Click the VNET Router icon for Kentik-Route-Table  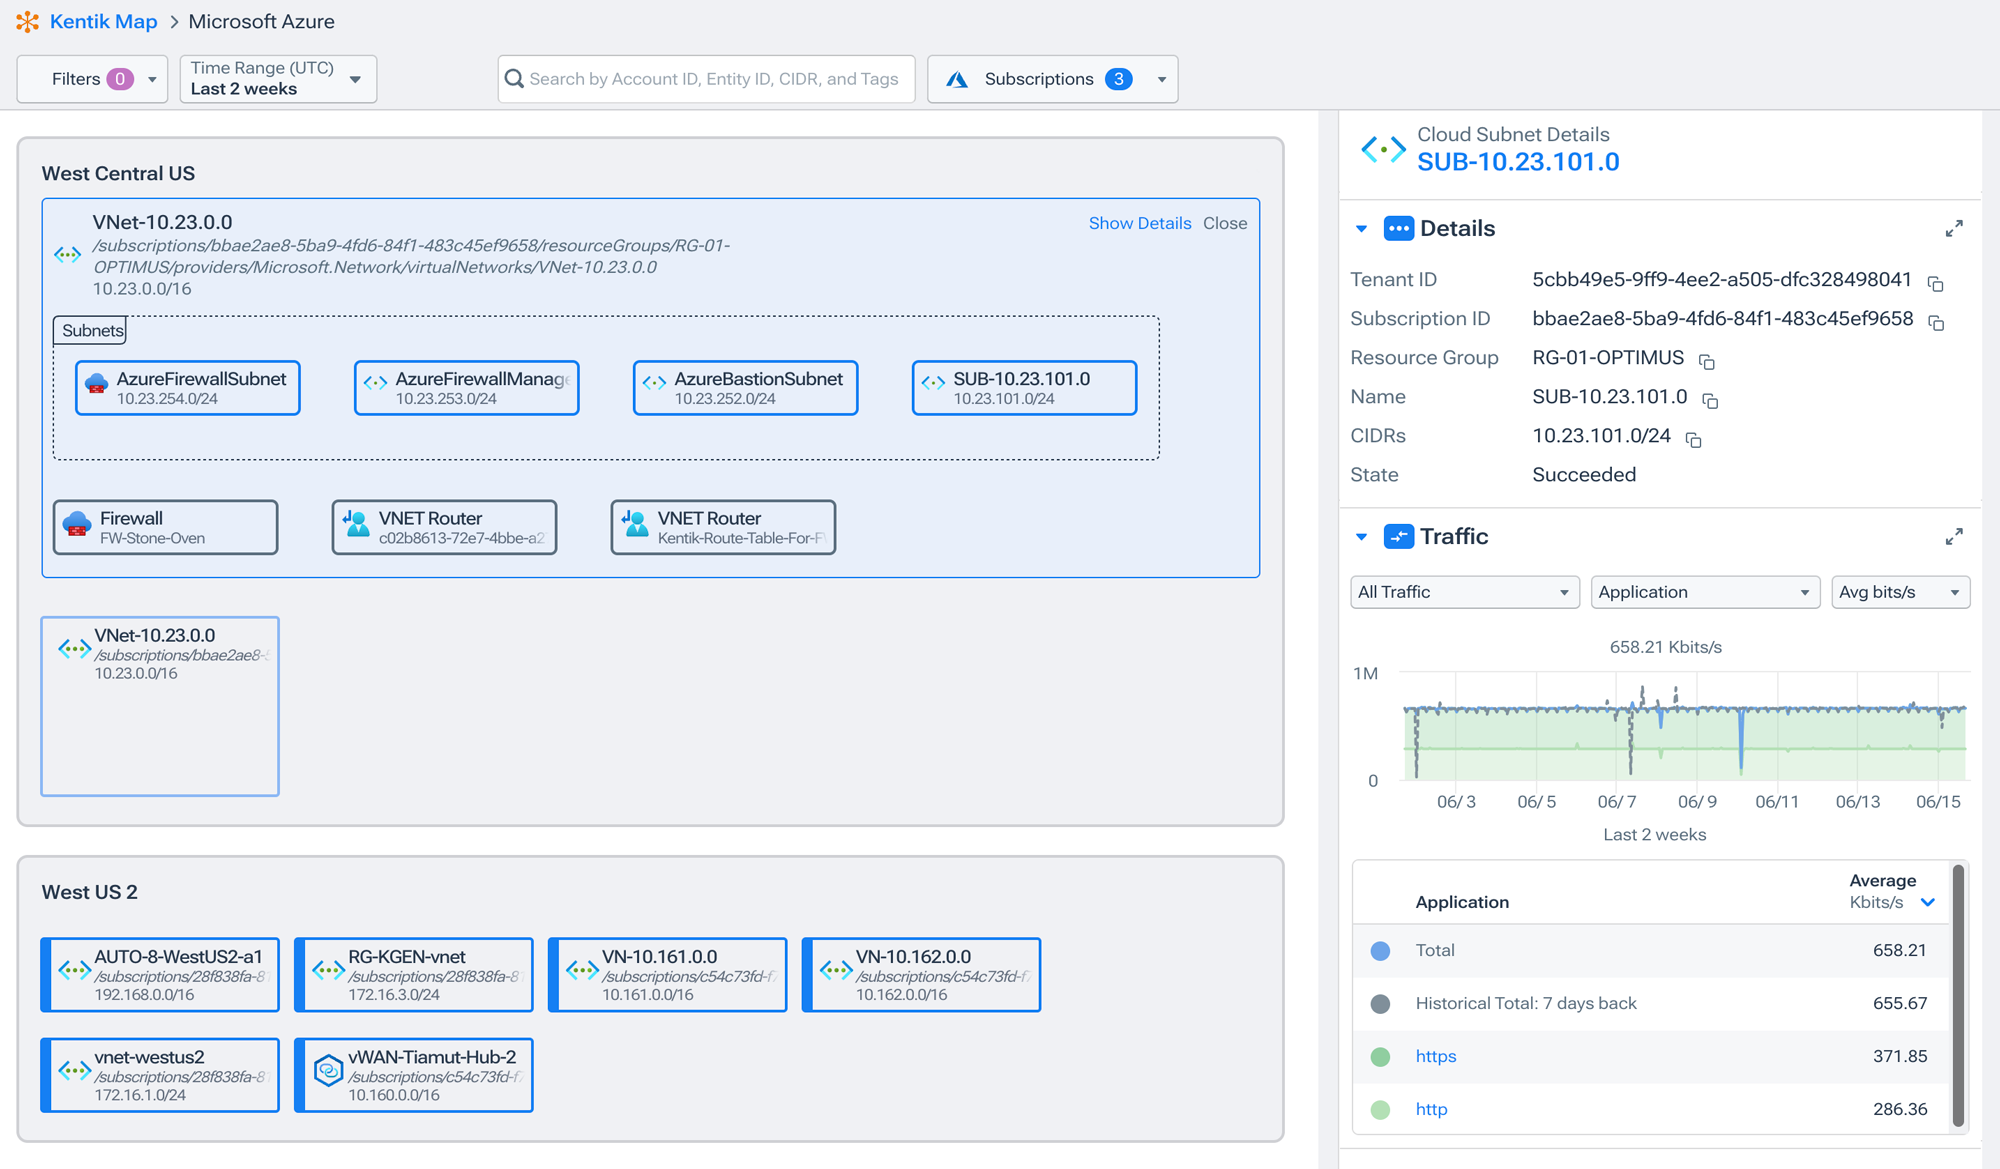(634, 525)
